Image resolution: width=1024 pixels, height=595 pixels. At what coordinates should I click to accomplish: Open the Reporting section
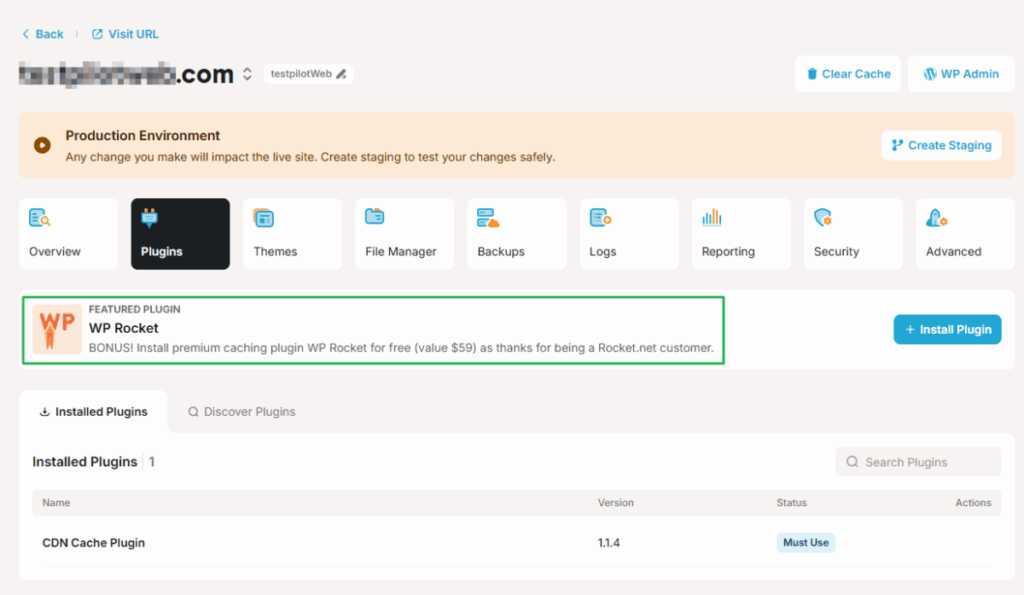tap(740, 234)
